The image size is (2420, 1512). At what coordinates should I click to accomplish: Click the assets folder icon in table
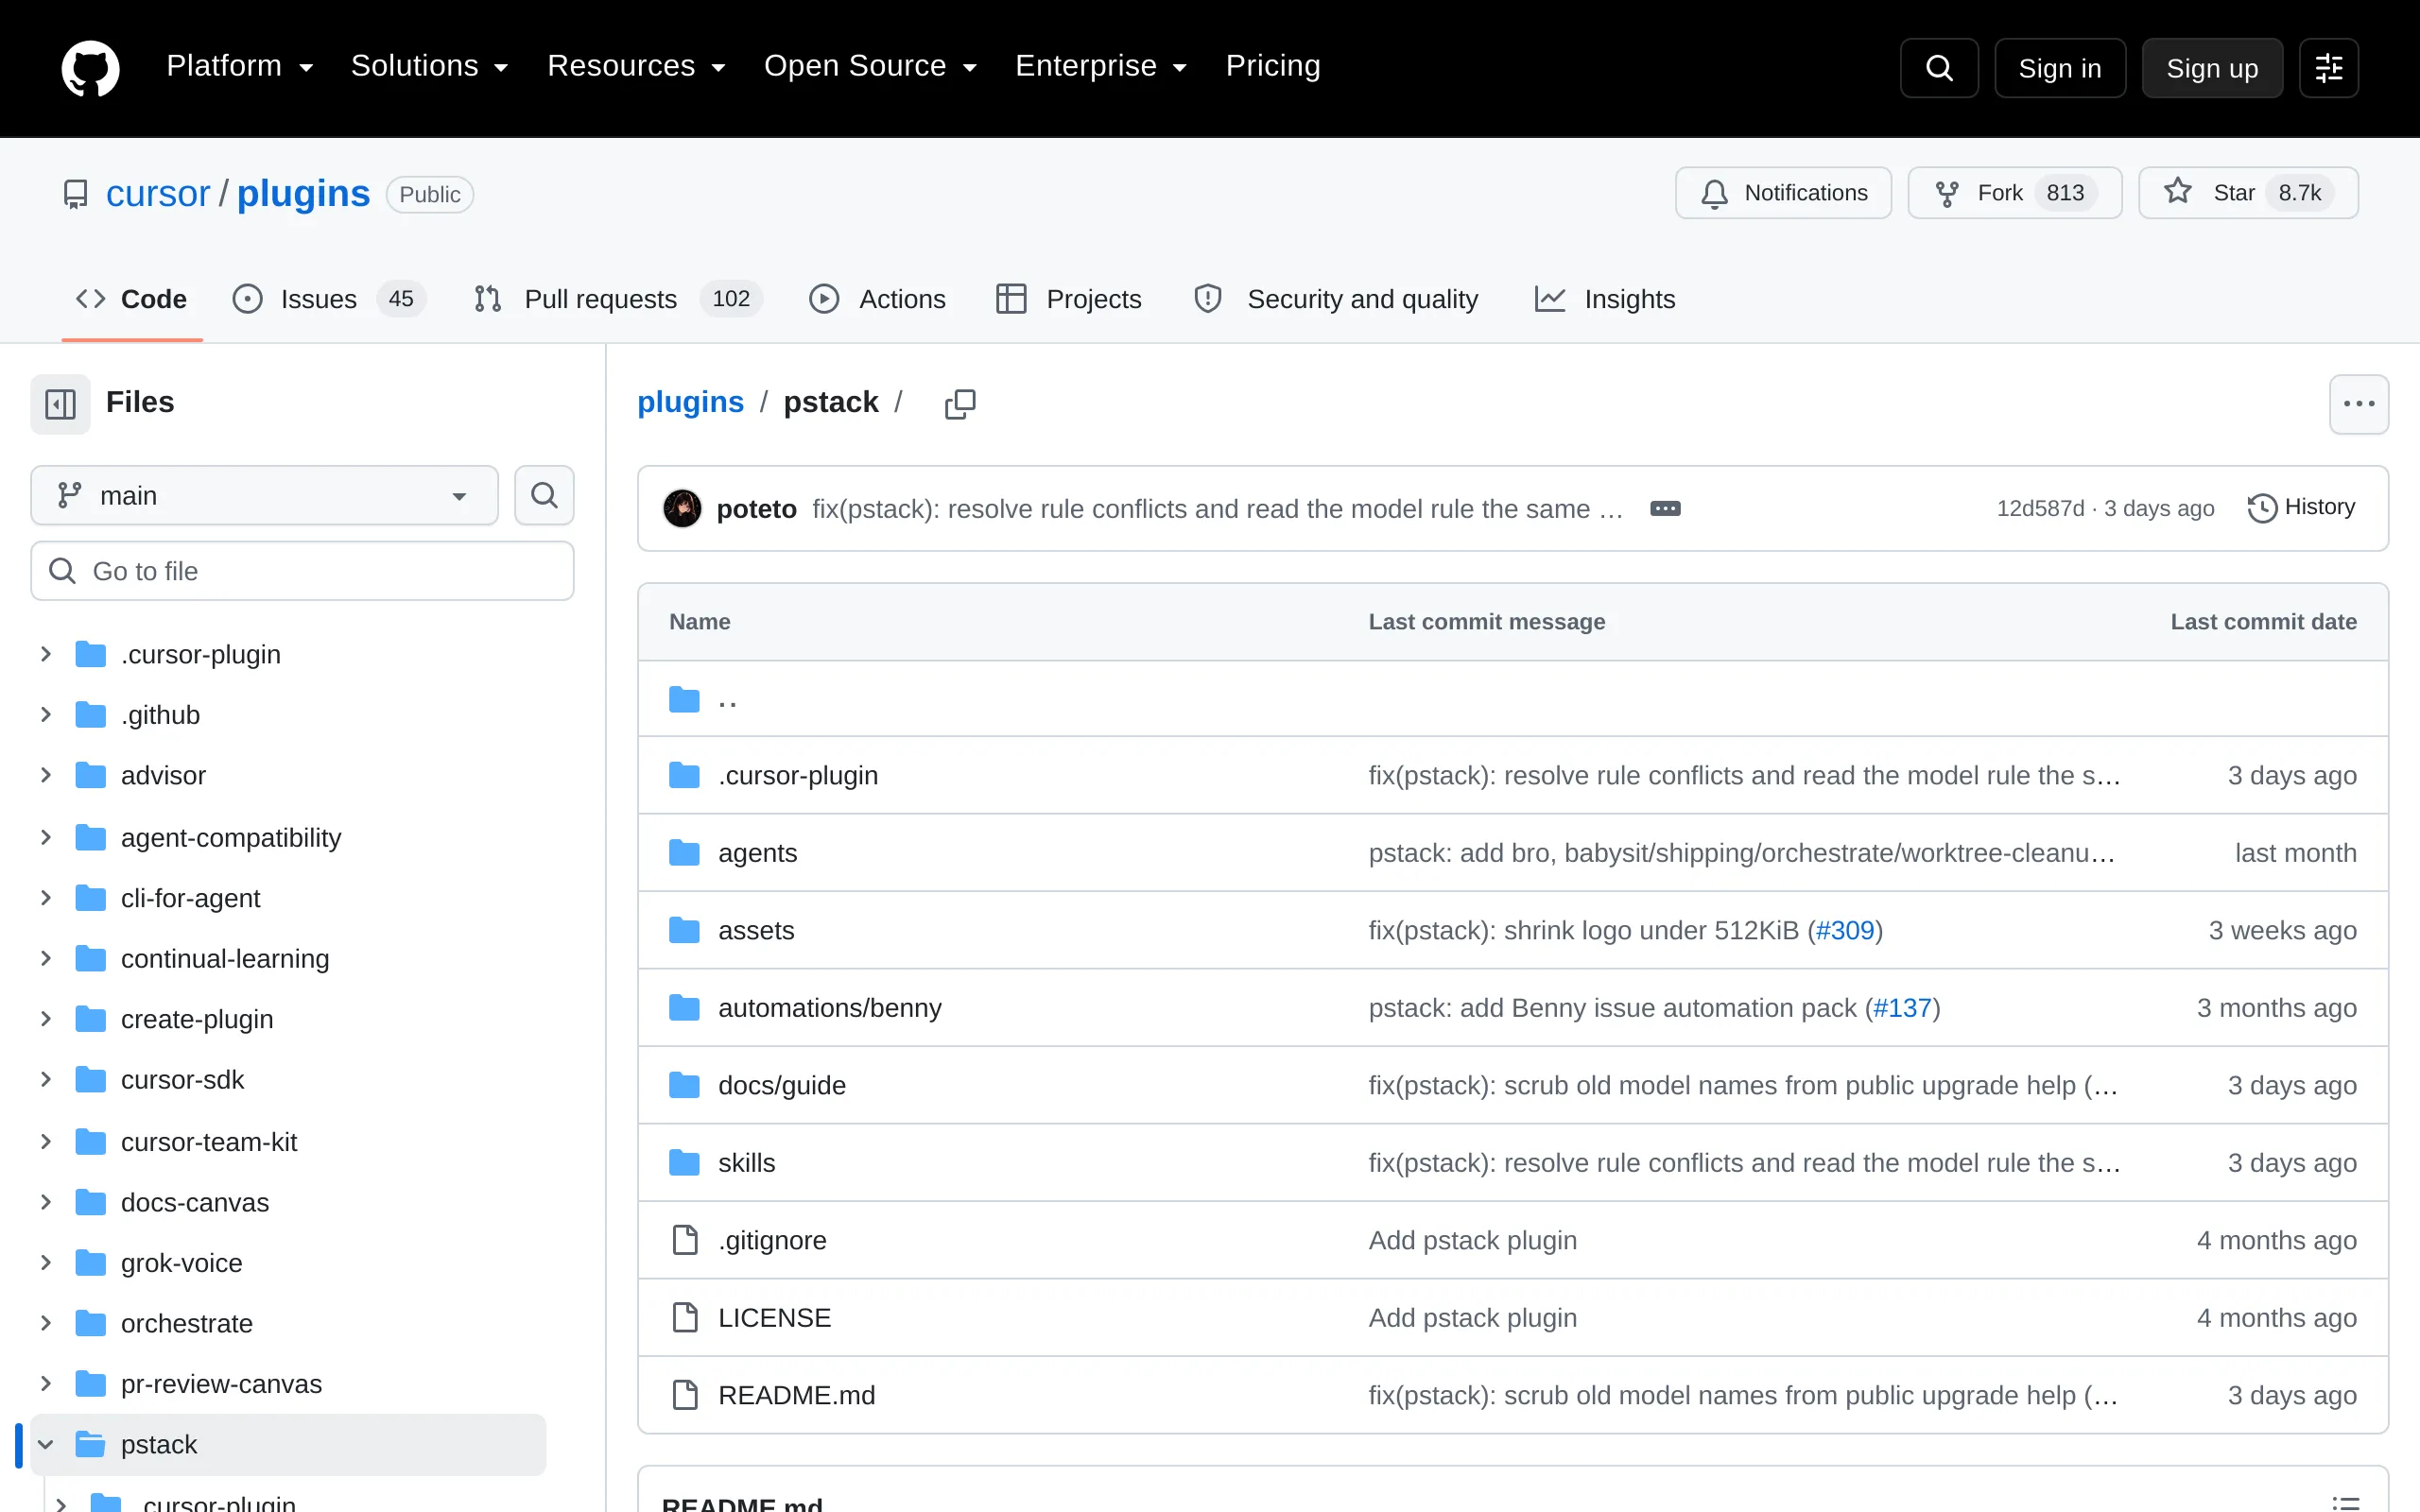684,931
